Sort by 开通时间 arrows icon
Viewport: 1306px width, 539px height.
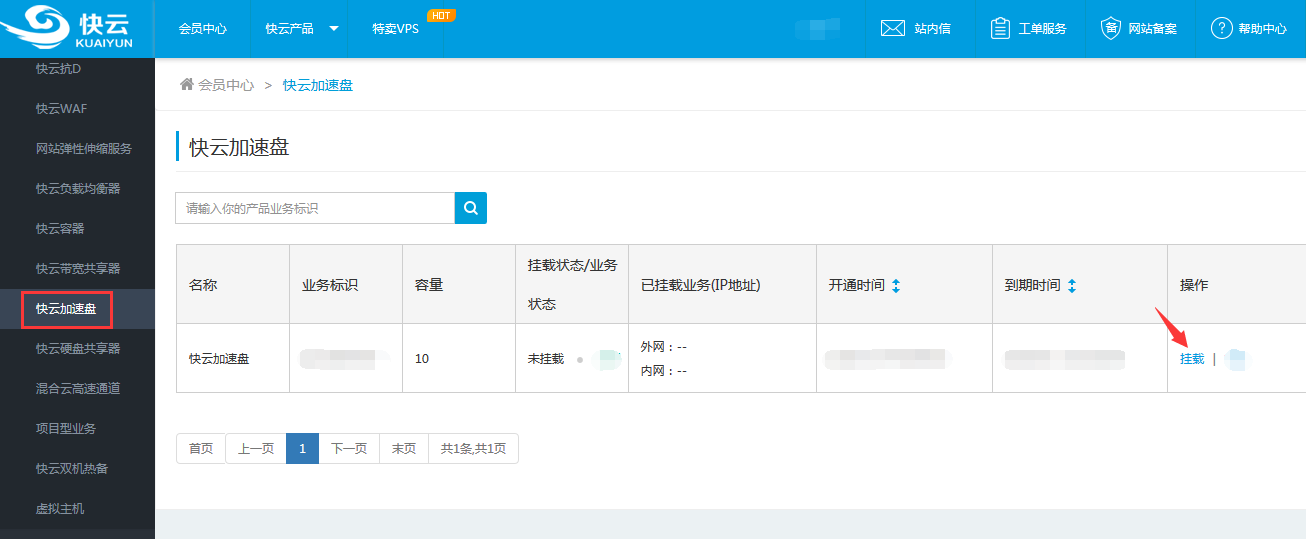pyautogui.click(x=896, y=285)
